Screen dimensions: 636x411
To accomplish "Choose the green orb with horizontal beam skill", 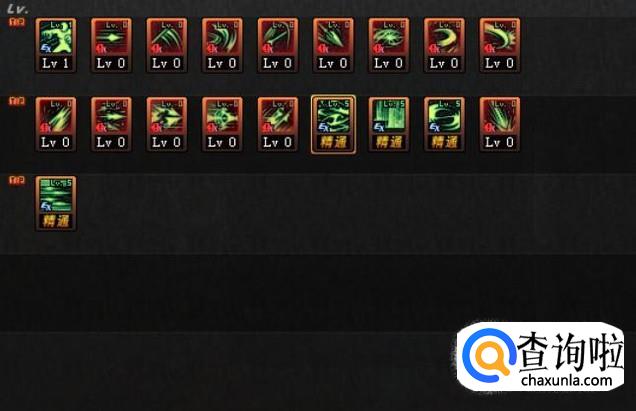I will coord(223,124).
